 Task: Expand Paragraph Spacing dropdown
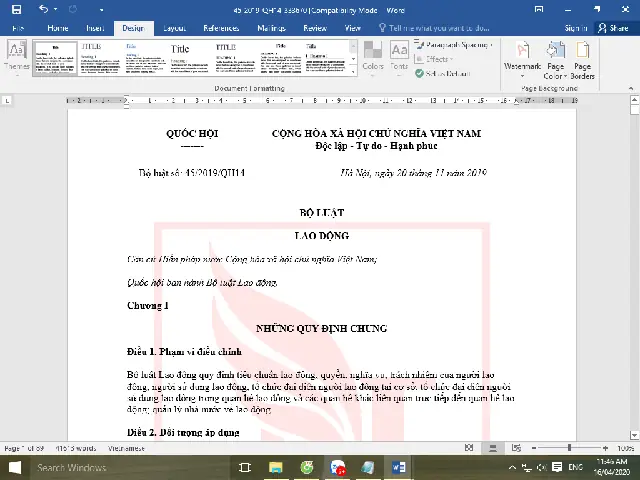tap(456, 45)
